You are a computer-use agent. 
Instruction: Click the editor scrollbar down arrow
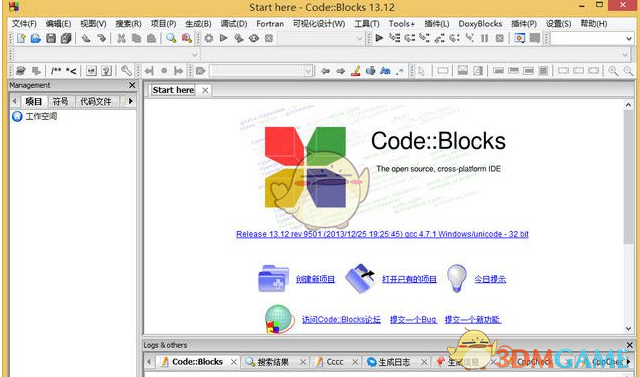[629, 328]
